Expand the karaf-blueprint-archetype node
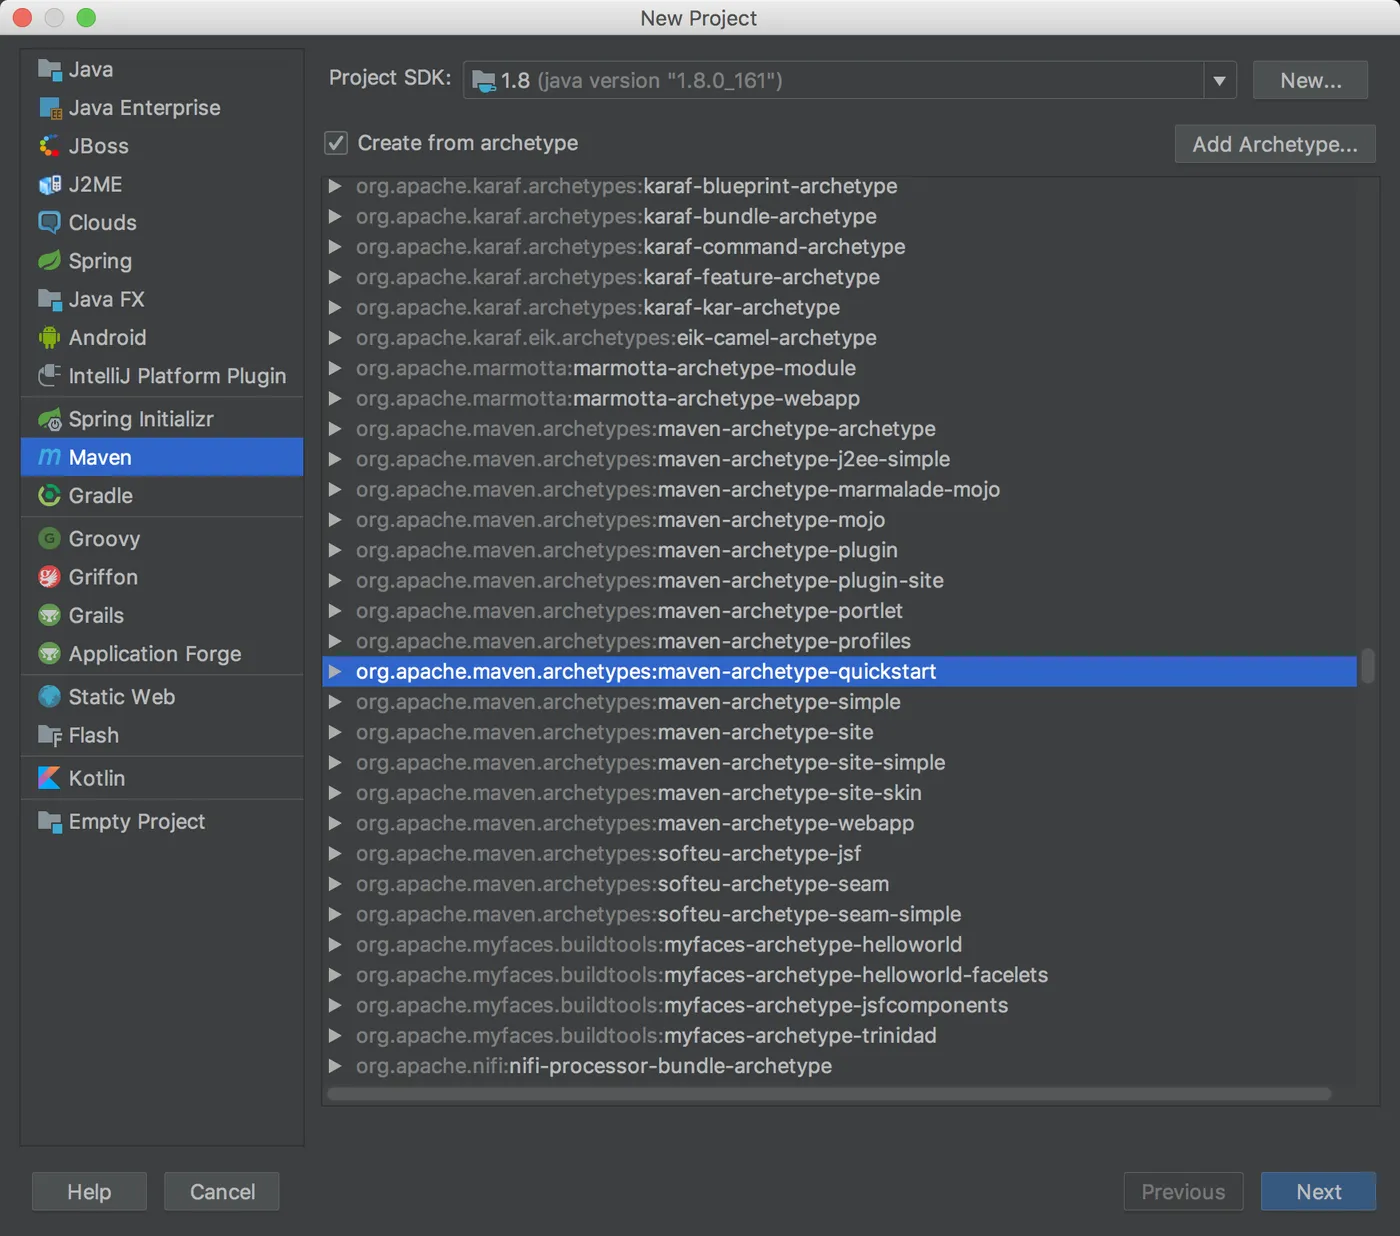Image resolution: width=1400 pixels, height=1236 pixels. 335,186
